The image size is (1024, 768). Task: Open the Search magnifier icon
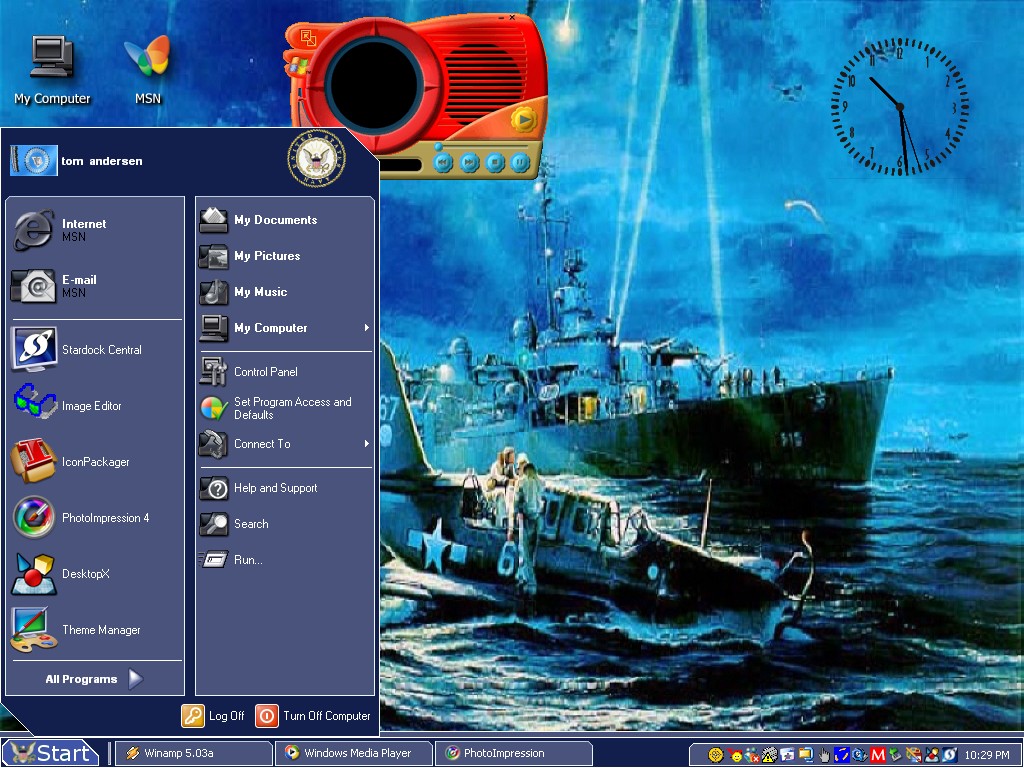[214, 524]
